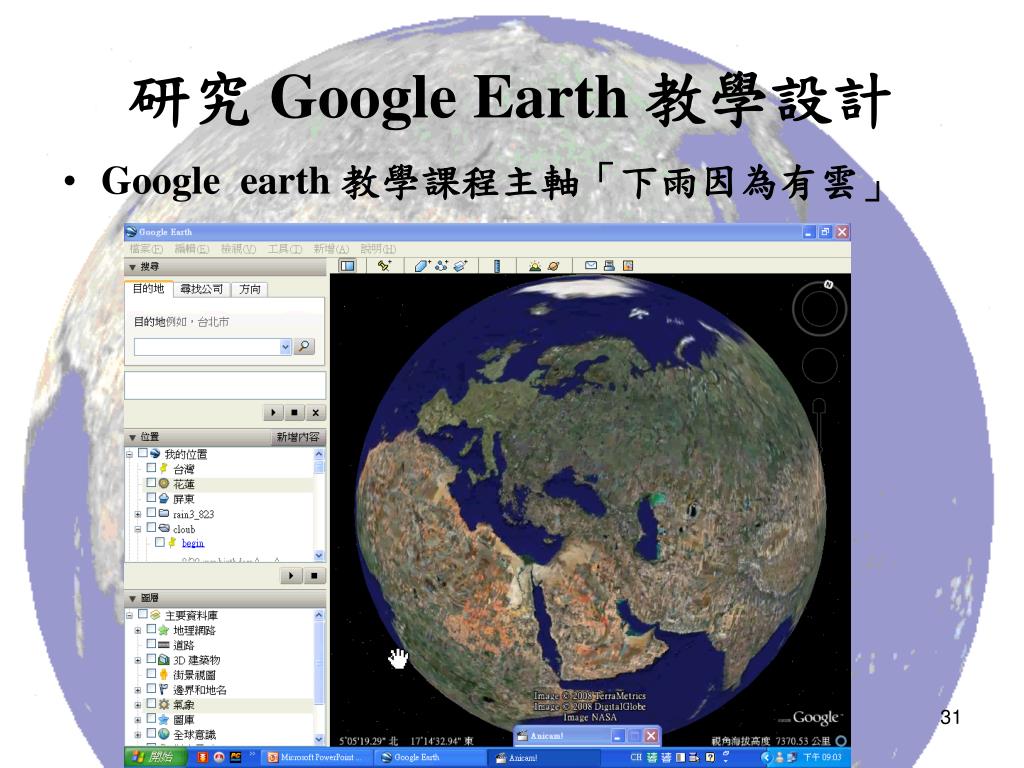Click the north compass navigation ring
This screenshot has height=768, width=1024.
[820, 309]
